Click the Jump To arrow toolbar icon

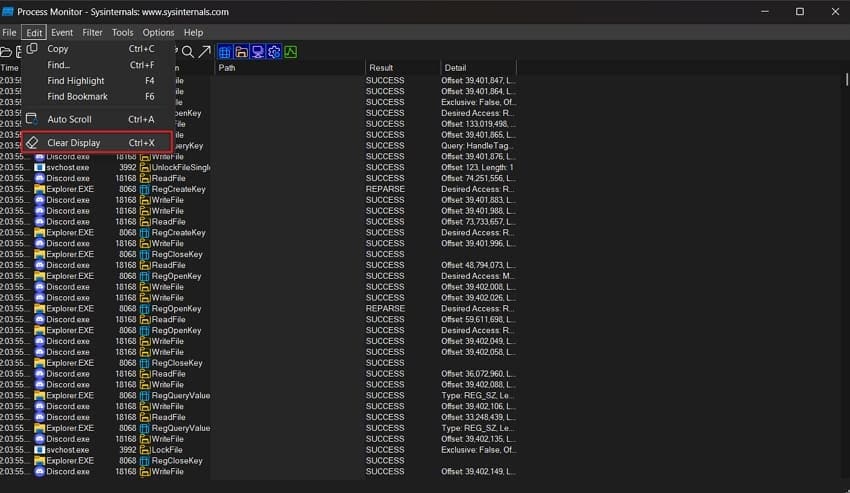click(x=204, y=52)
